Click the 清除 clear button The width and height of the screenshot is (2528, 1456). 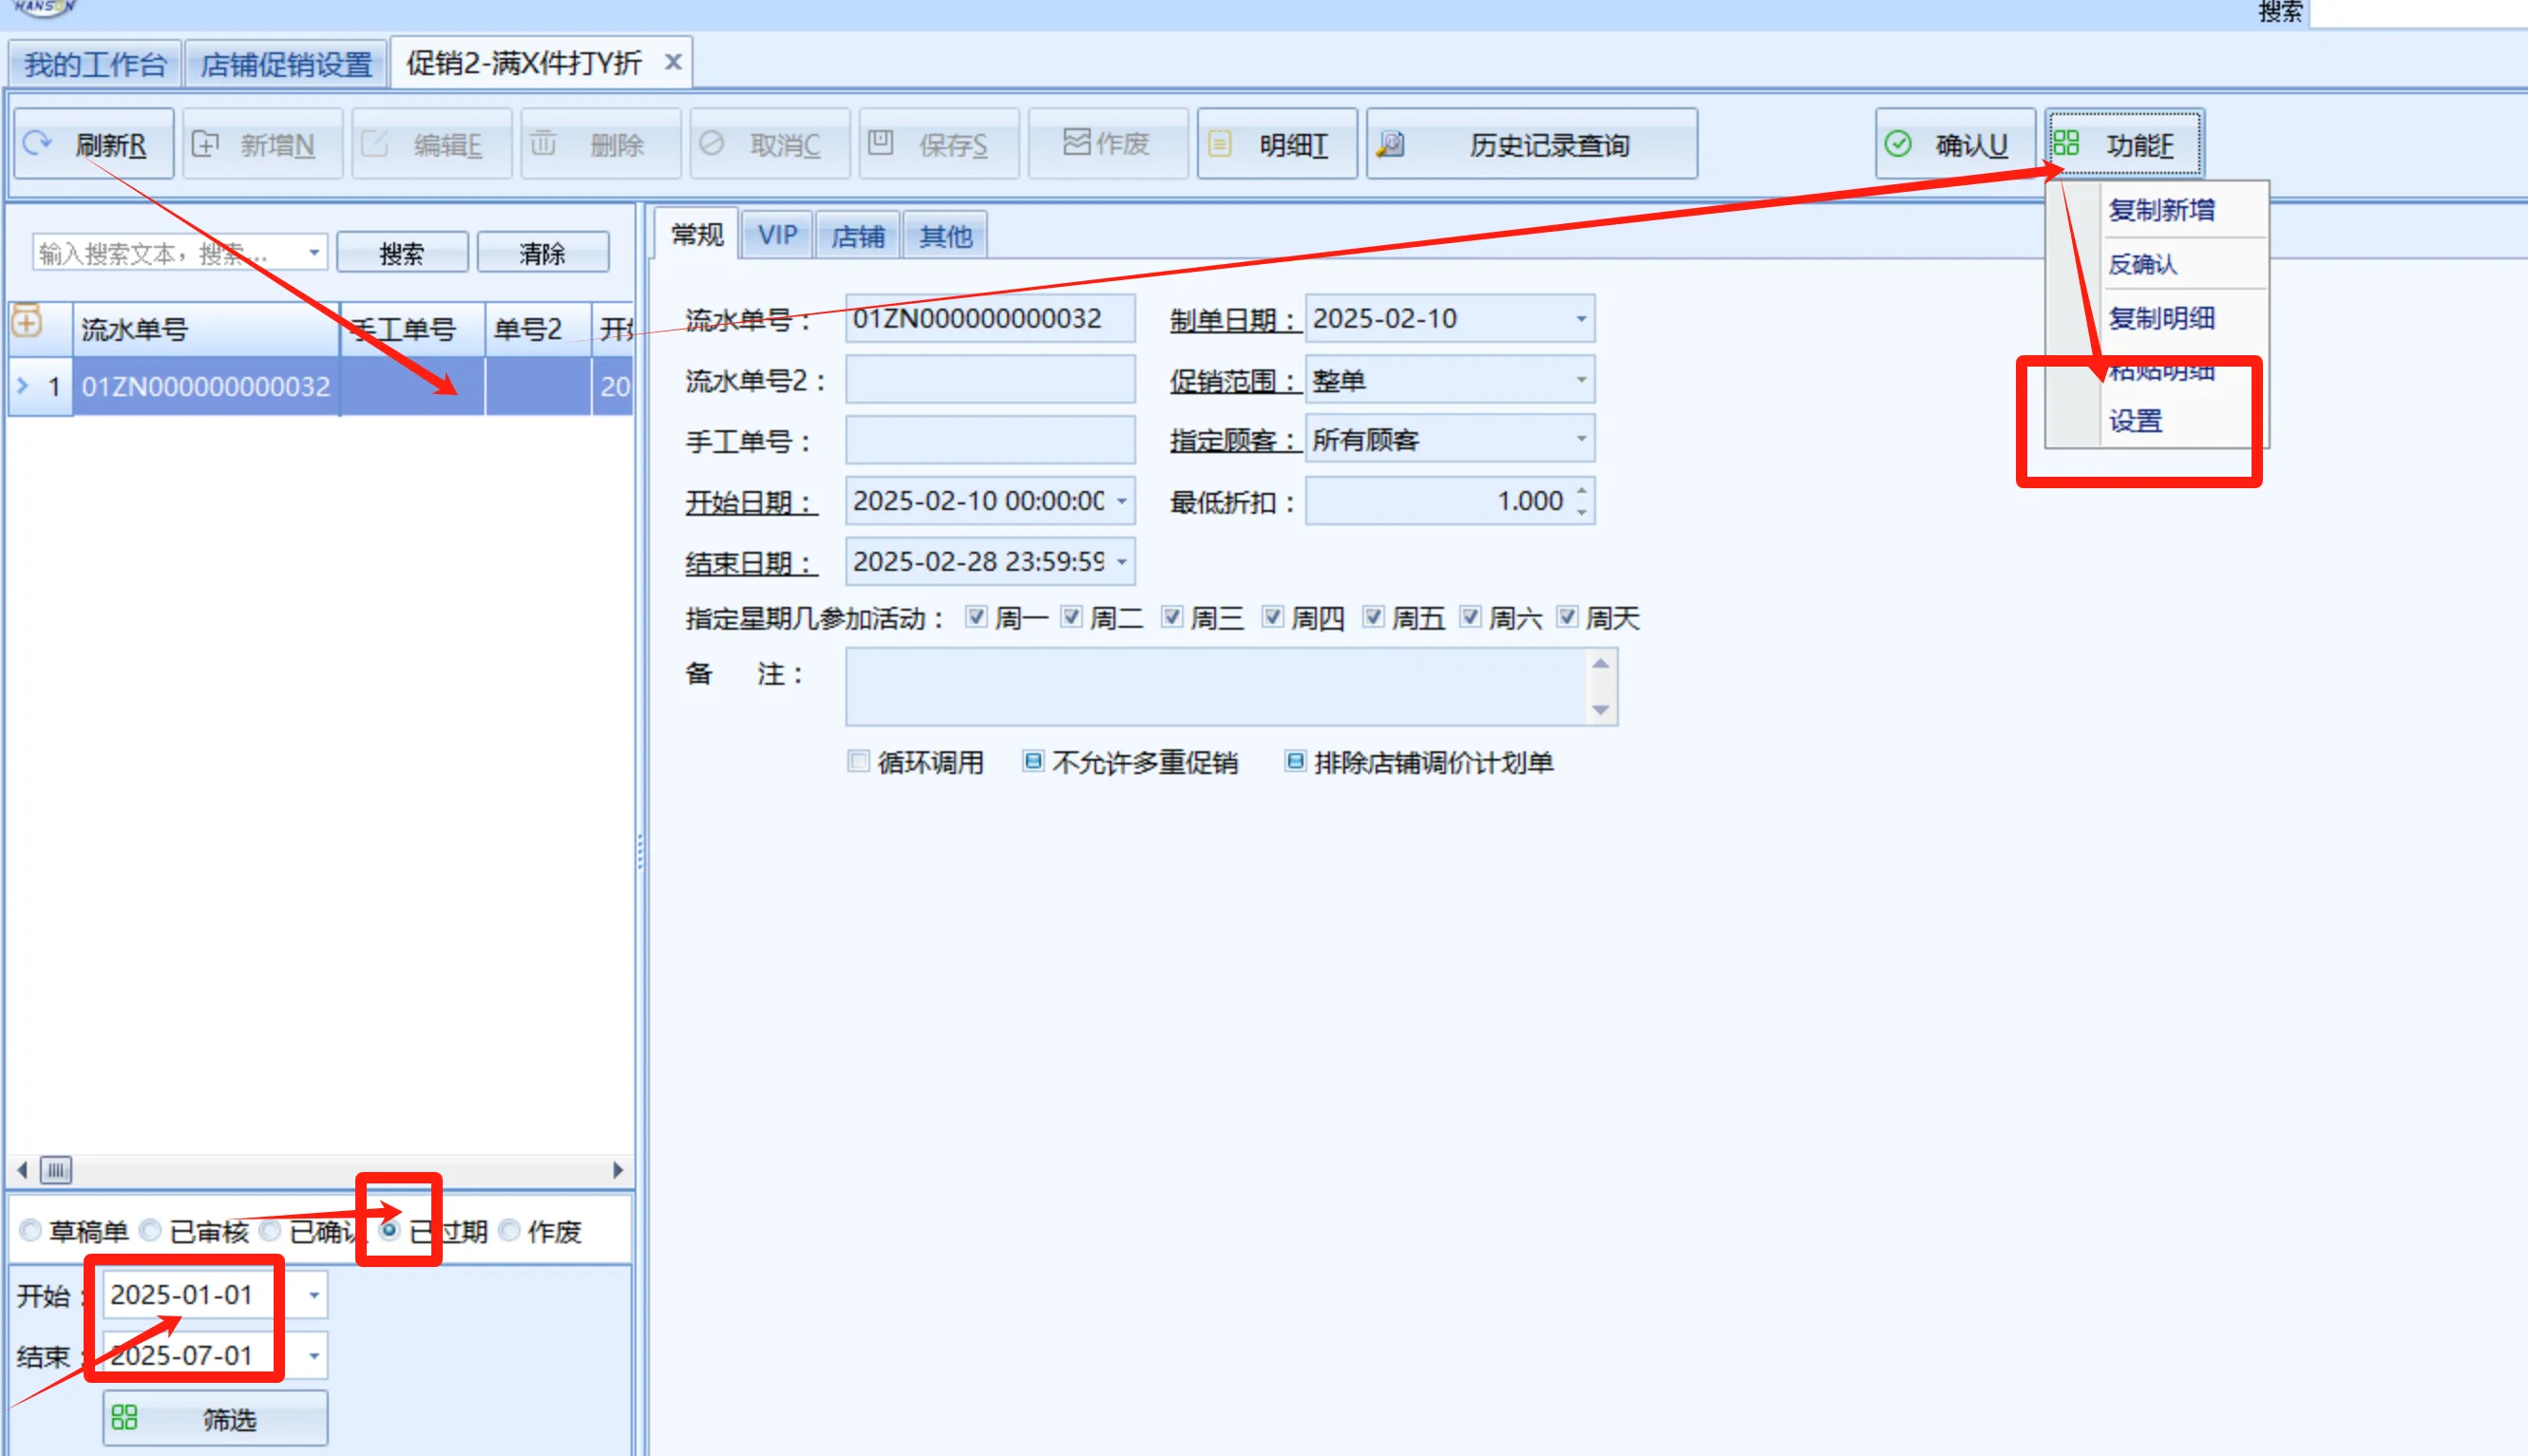pyautogui.click(x=542, y=253)
